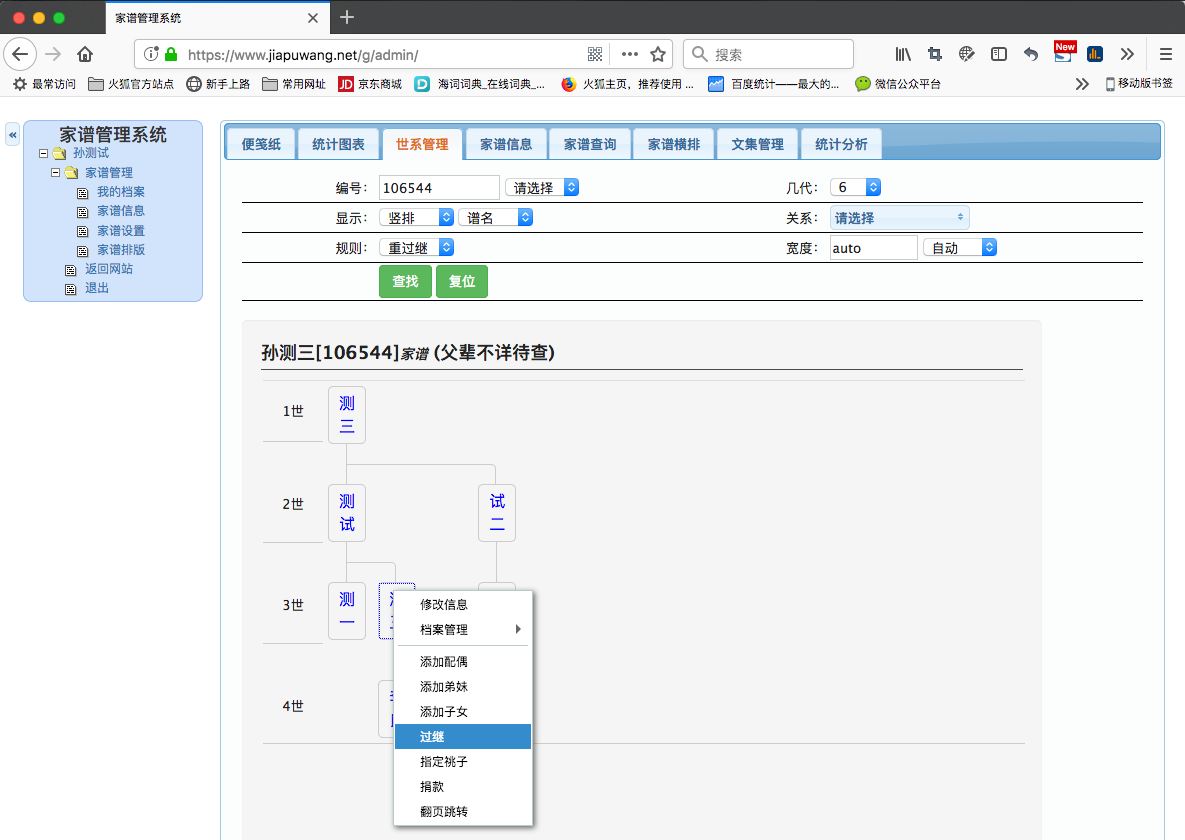Open the 请选择 dropdown beside 编号

coord(542,188)
